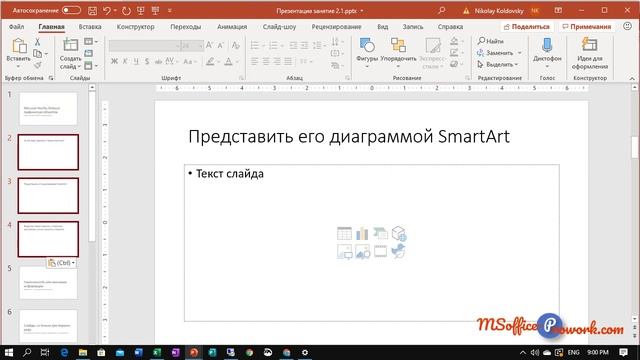Expand the Заменить dropdown arrow
Screen dimensions: 640x360
520,53
